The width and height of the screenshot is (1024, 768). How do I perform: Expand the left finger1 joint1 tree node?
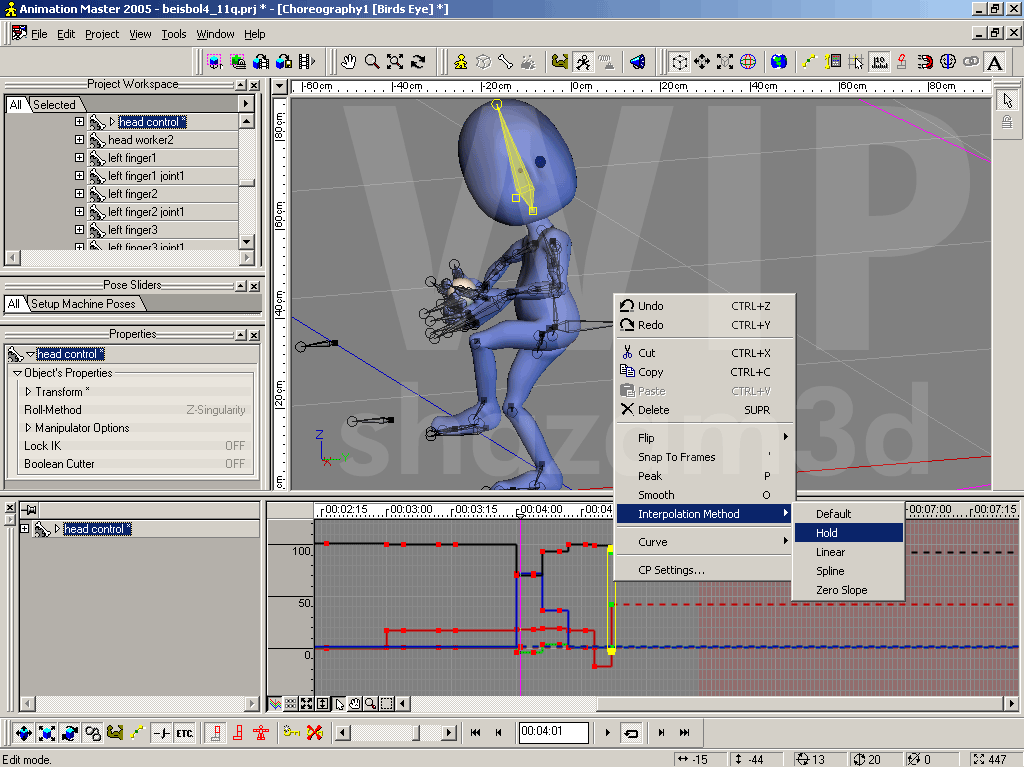(x=79, y=176)
